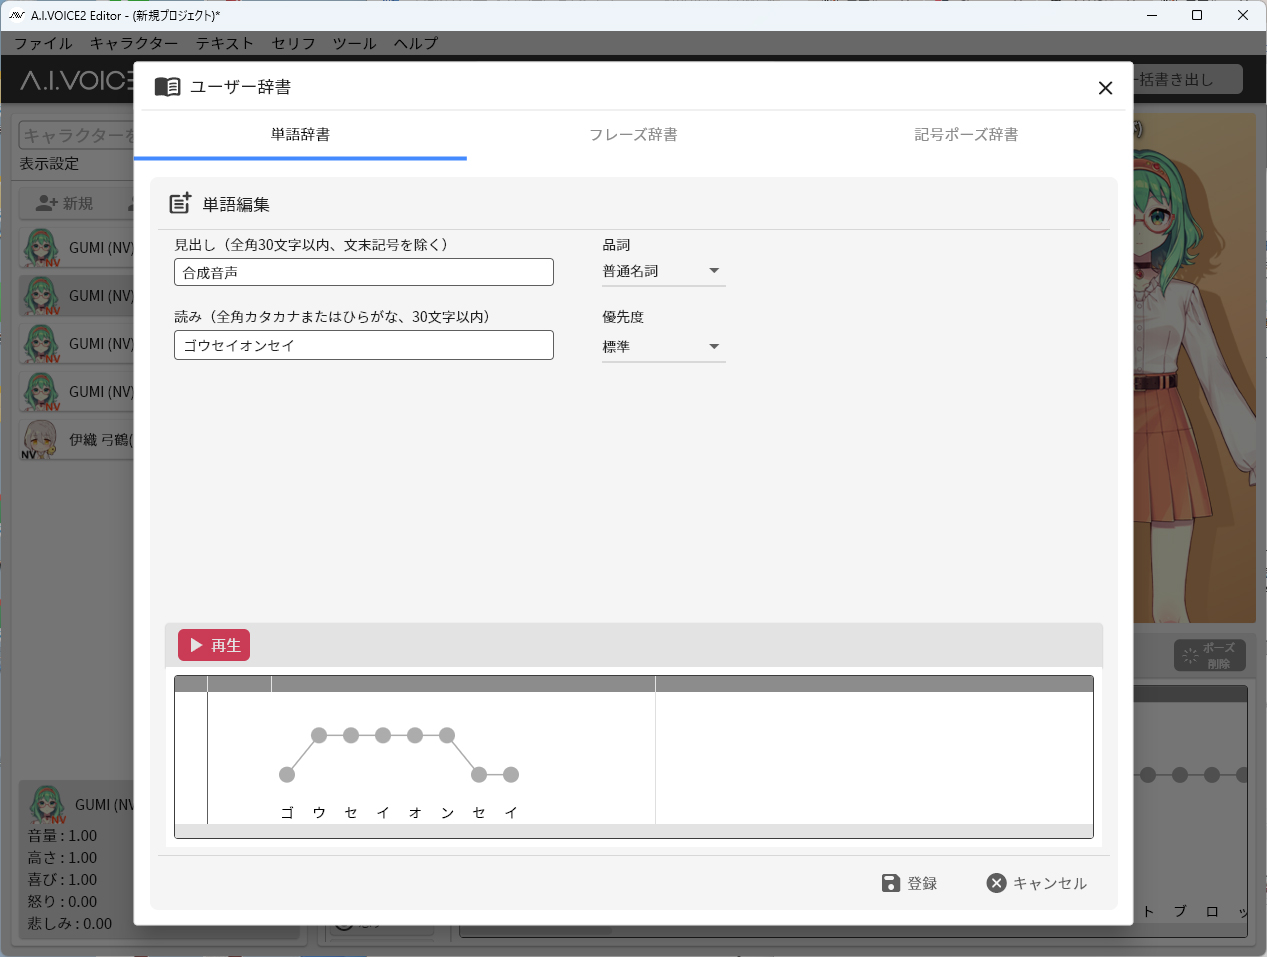The width and height of the screenshot is (1267, 957).
Task: Click the ポーズ削除 button in main window
Action: point(1210,655)
